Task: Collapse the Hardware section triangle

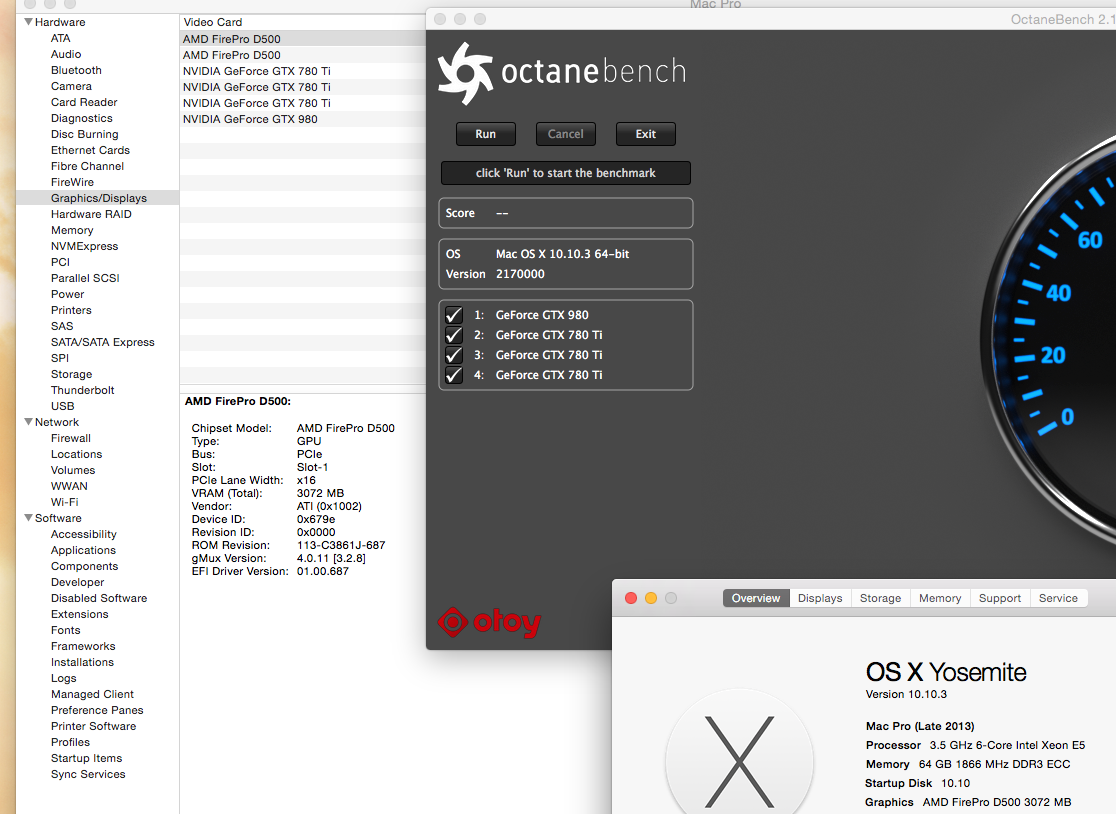Action: (28, 22)
